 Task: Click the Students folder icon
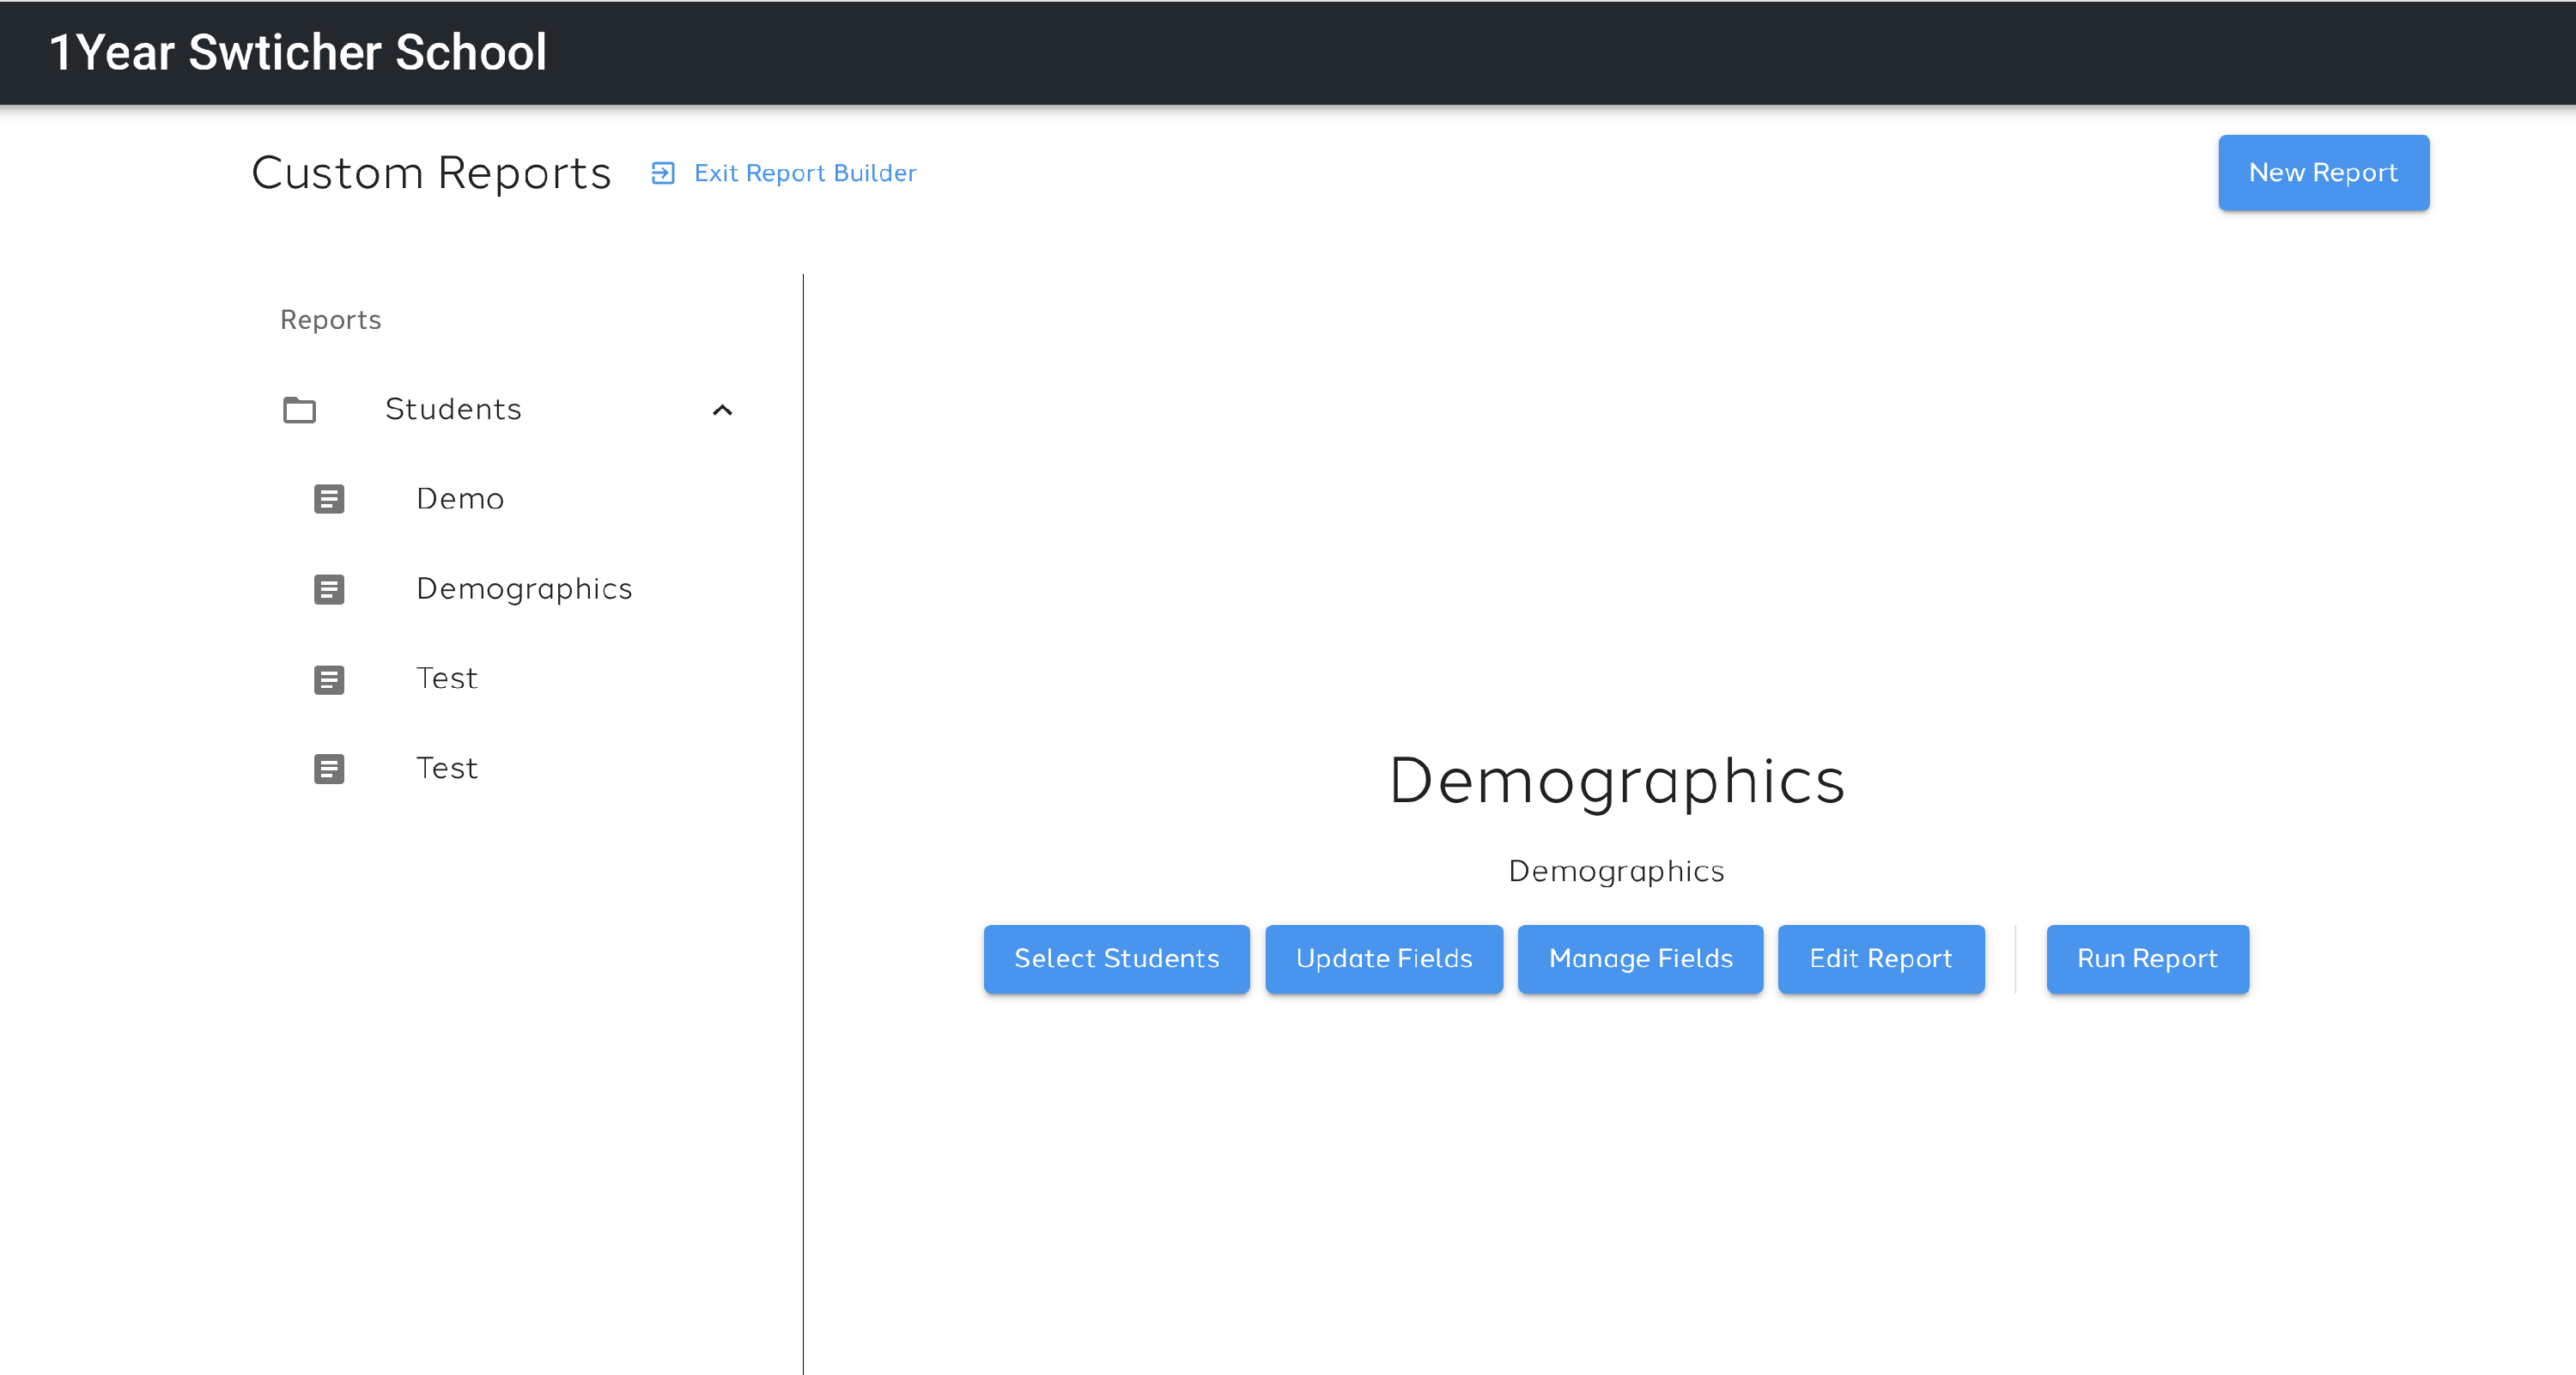click(x=299, y=410)
